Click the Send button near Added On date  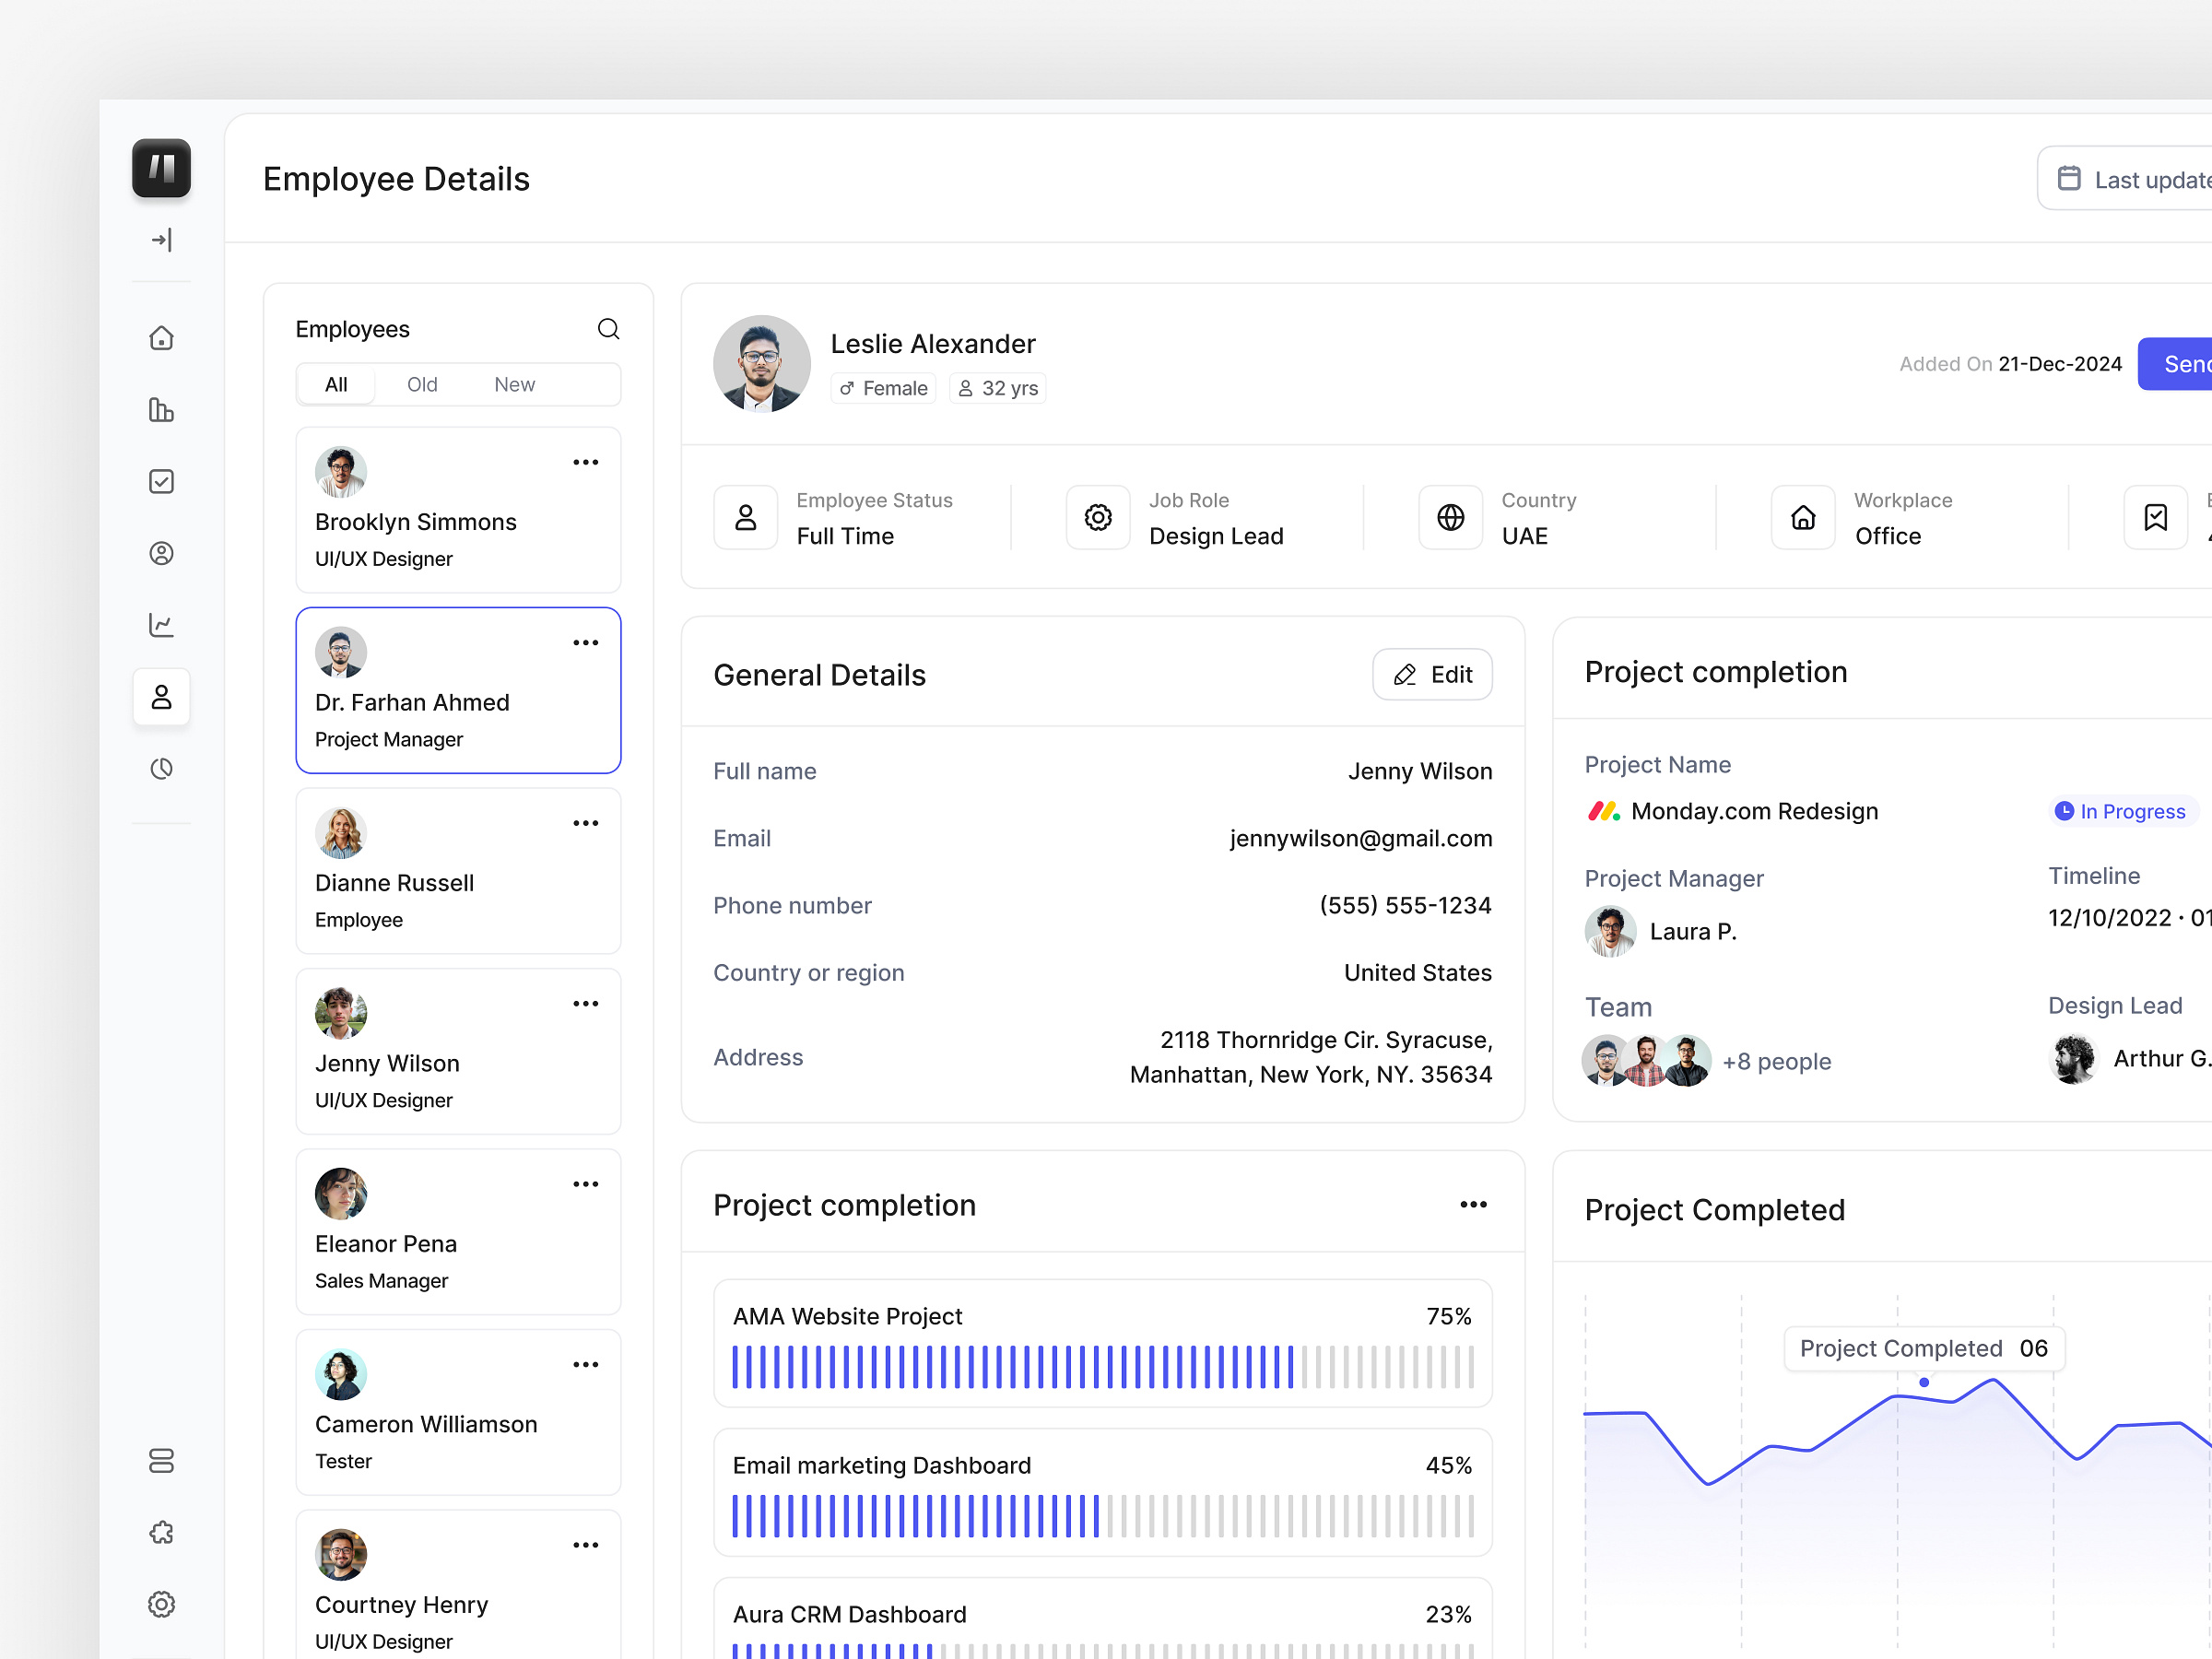pyautogui.click(x=2185, y=364)
